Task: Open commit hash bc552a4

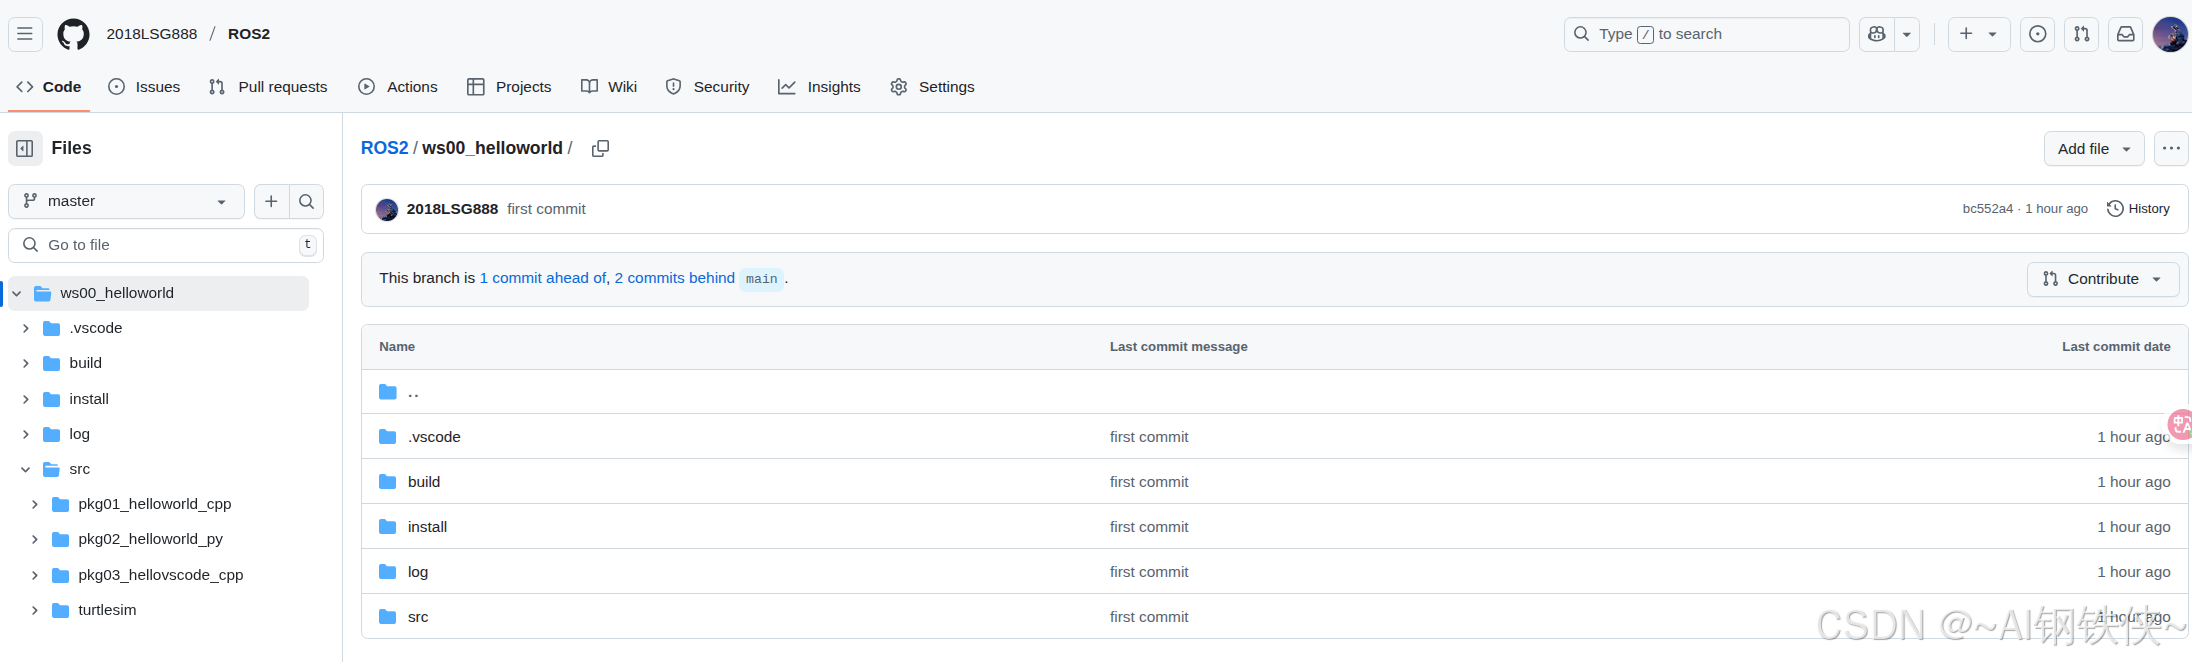Action: 1987,209
